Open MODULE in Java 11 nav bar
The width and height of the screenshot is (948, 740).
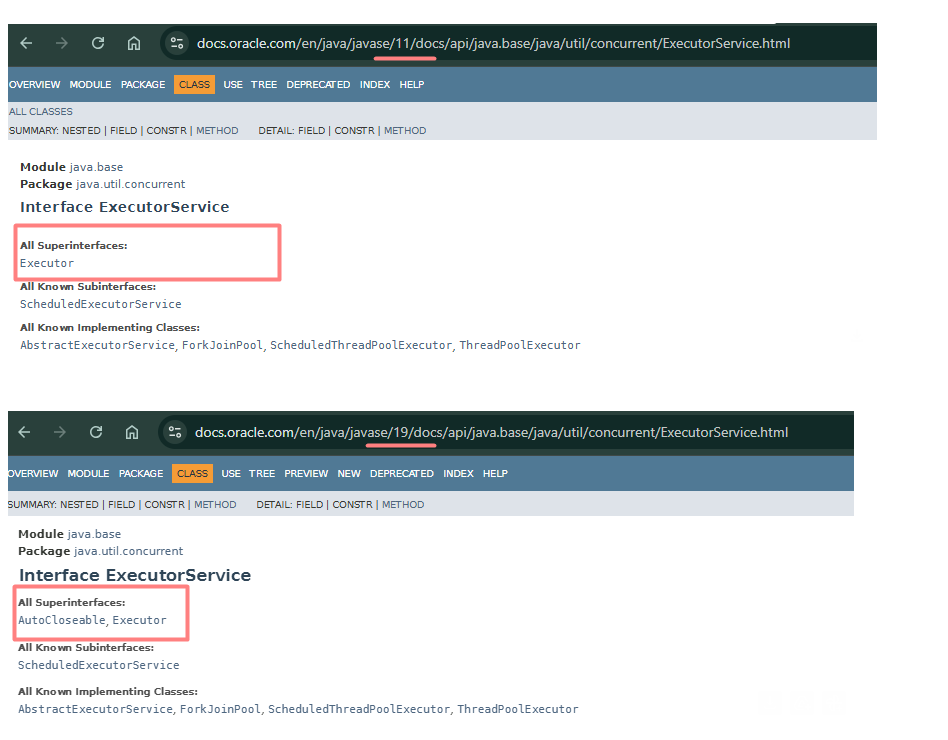[90, 85]
